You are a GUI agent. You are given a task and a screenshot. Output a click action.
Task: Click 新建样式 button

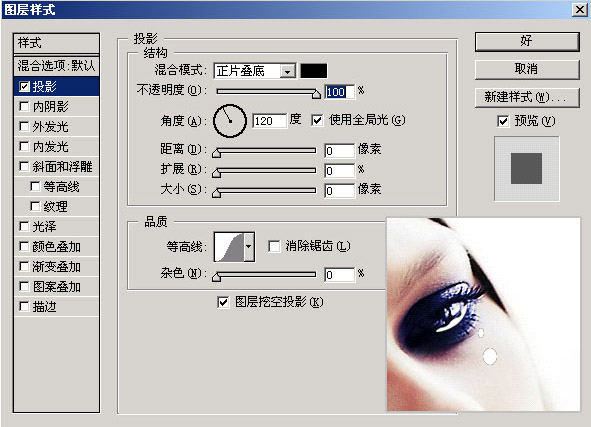tap(527, 97)
